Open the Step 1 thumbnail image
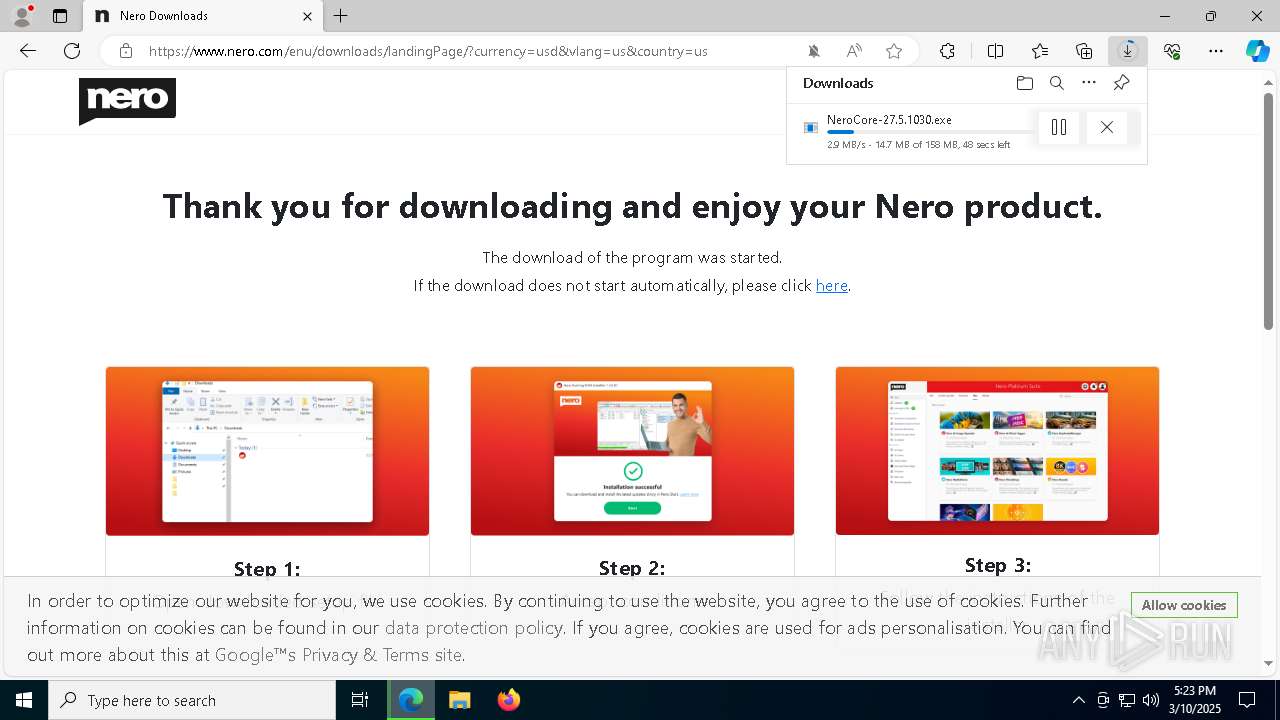Image resolution: width=1280 pixels, height=720 pixels. pos(267,451)
